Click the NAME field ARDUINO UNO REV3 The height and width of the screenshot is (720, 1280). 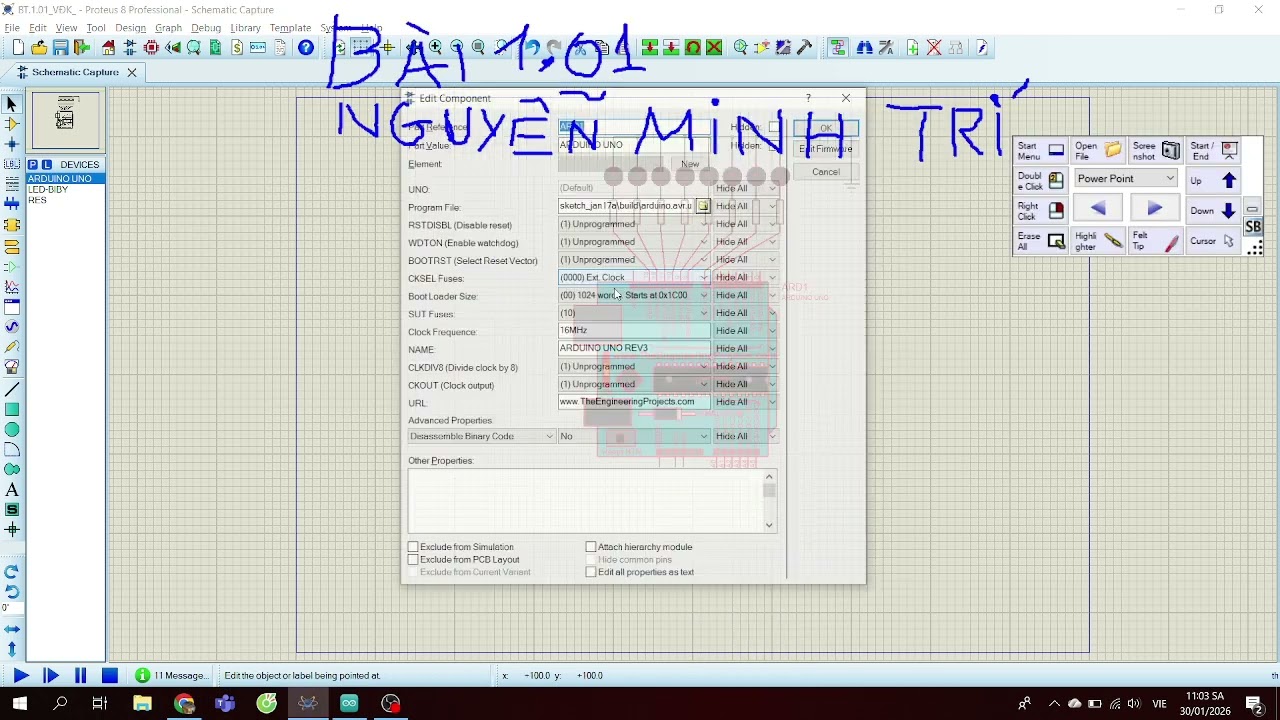tap(634, 349)
